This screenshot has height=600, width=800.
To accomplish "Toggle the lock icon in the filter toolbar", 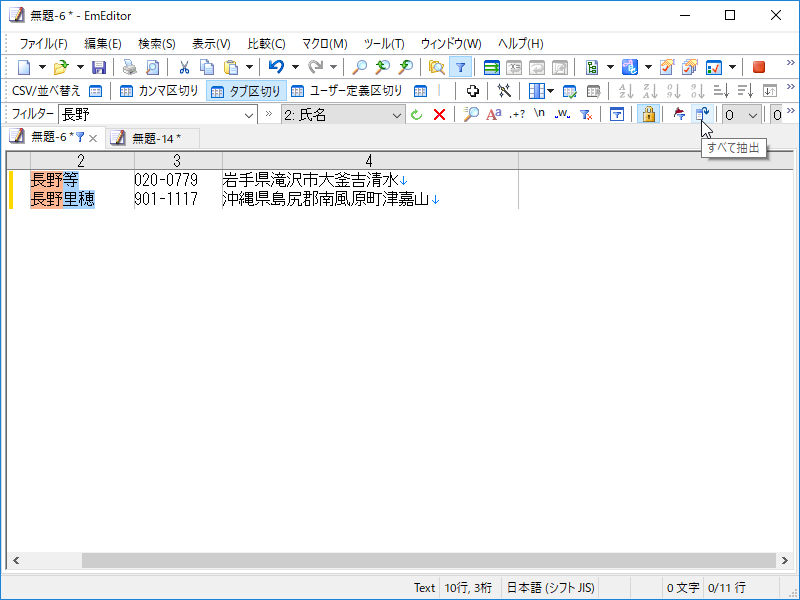I will (x=648, y=113).
